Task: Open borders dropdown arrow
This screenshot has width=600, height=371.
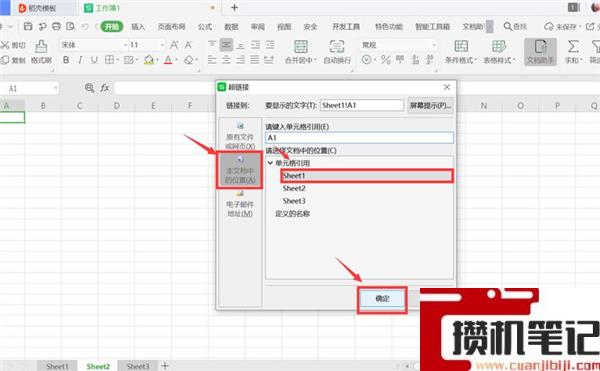Action: [117, 60]
